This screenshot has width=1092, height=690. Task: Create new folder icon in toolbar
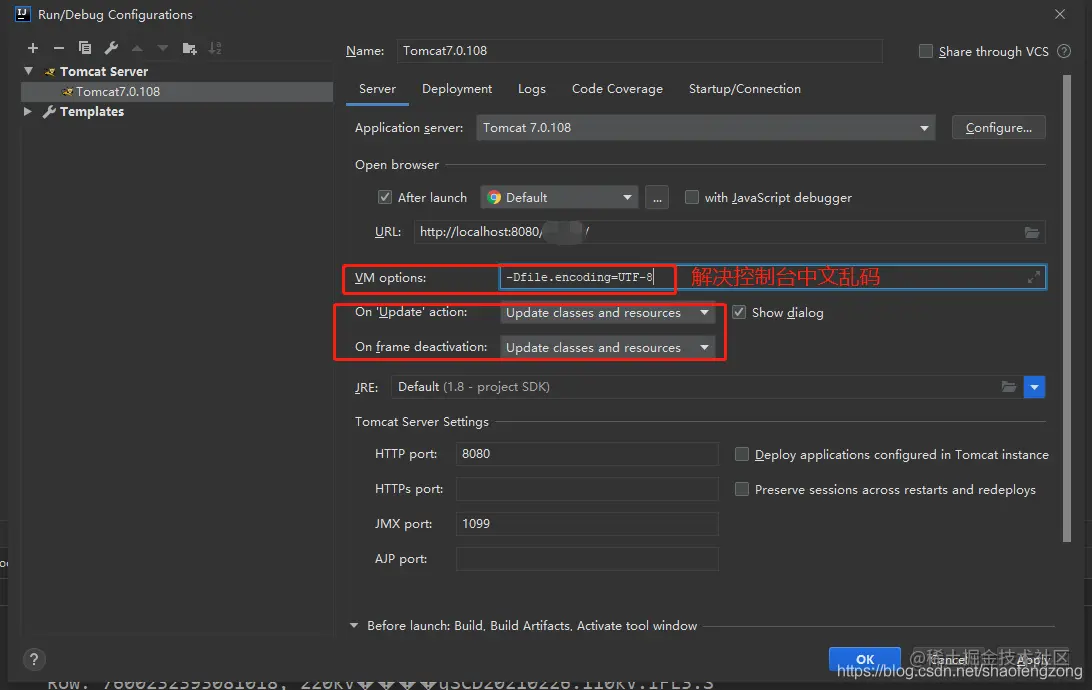pyautogui.click(x=189, y=48)
